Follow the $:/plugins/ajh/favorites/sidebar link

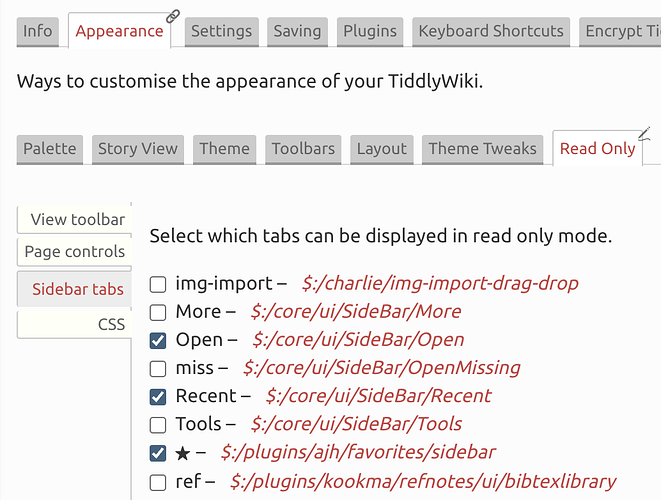click(358, 452)
